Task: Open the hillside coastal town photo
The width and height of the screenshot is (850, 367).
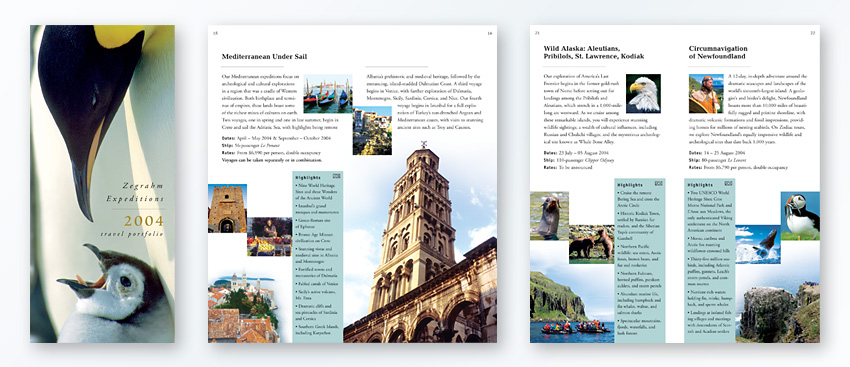Action: point(372,131)
